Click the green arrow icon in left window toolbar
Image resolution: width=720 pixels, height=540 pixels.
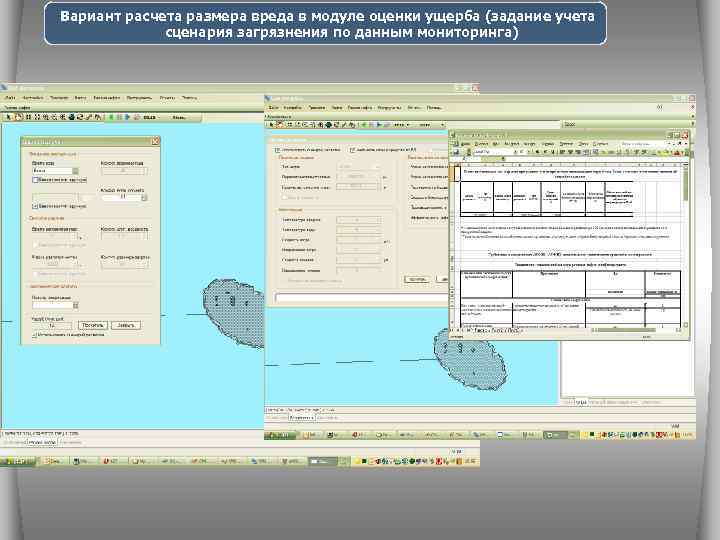click(111, 117)
